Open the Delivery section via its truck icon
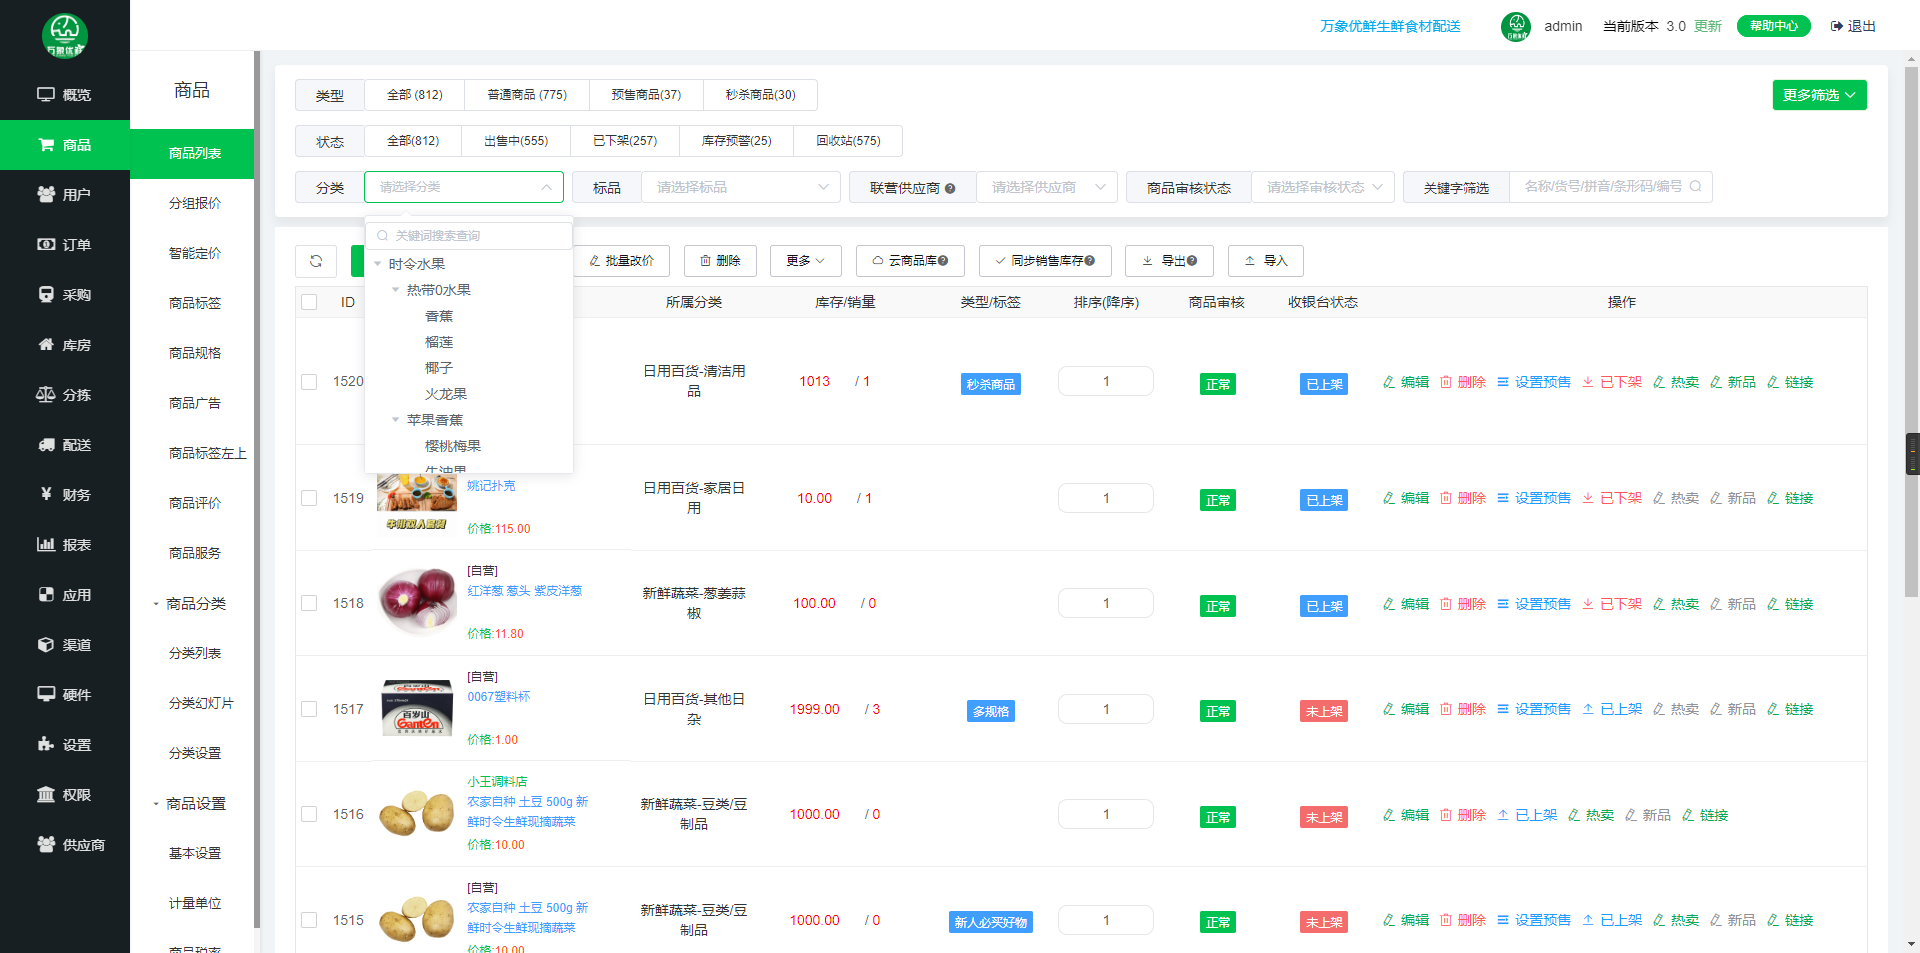 [x=46, y=445]
